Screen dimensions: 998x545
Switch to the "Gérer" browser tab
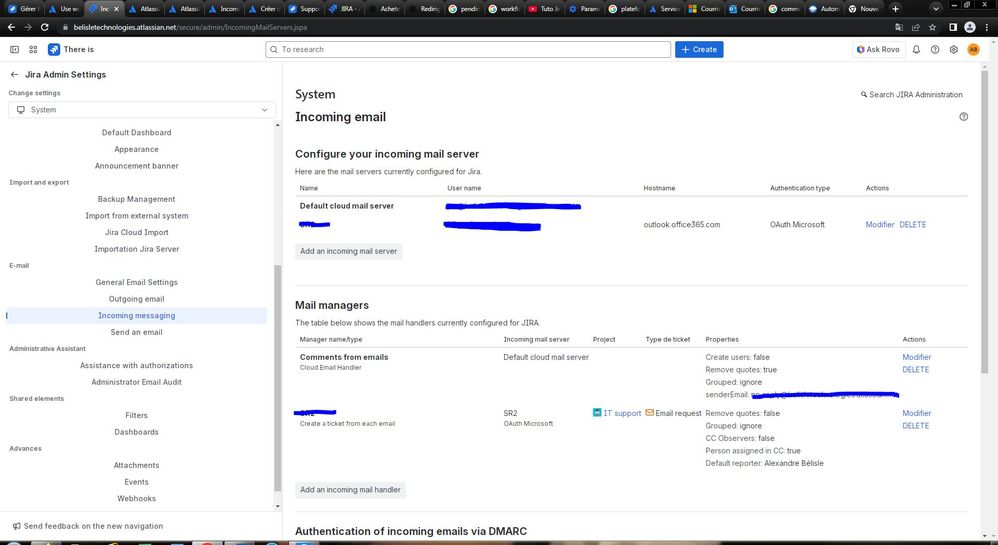22,9
